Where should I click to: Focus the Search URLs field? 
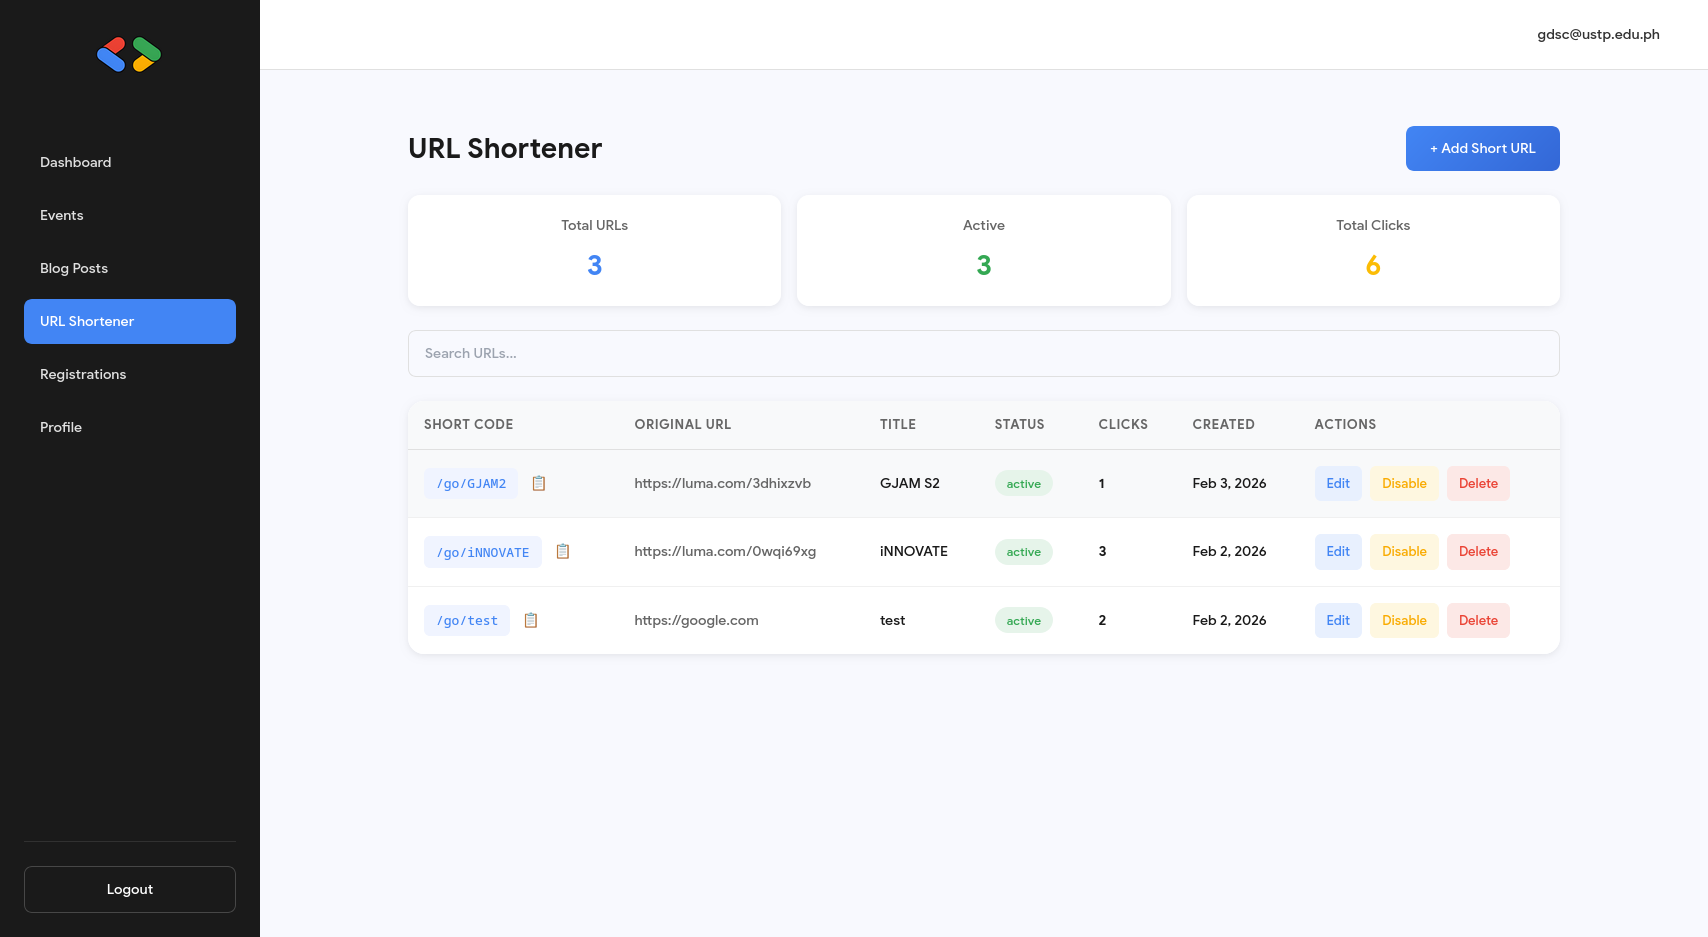click(984, 353)
